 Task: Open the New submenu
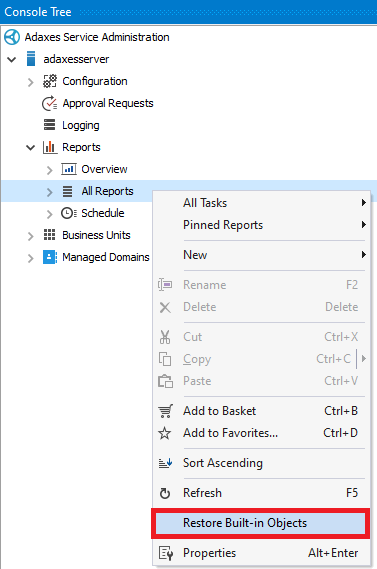click(x=261, y=255)
